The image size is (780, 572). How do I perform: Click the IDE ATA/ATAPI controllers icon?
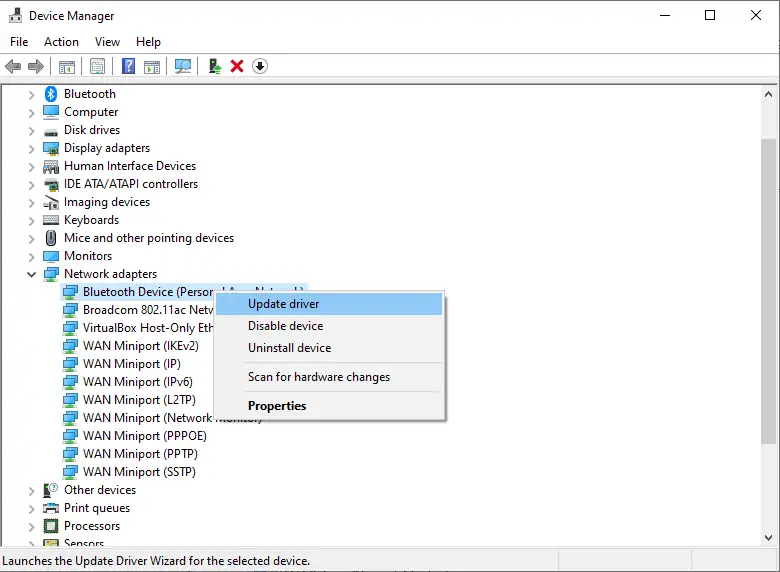tap(51, 185)
